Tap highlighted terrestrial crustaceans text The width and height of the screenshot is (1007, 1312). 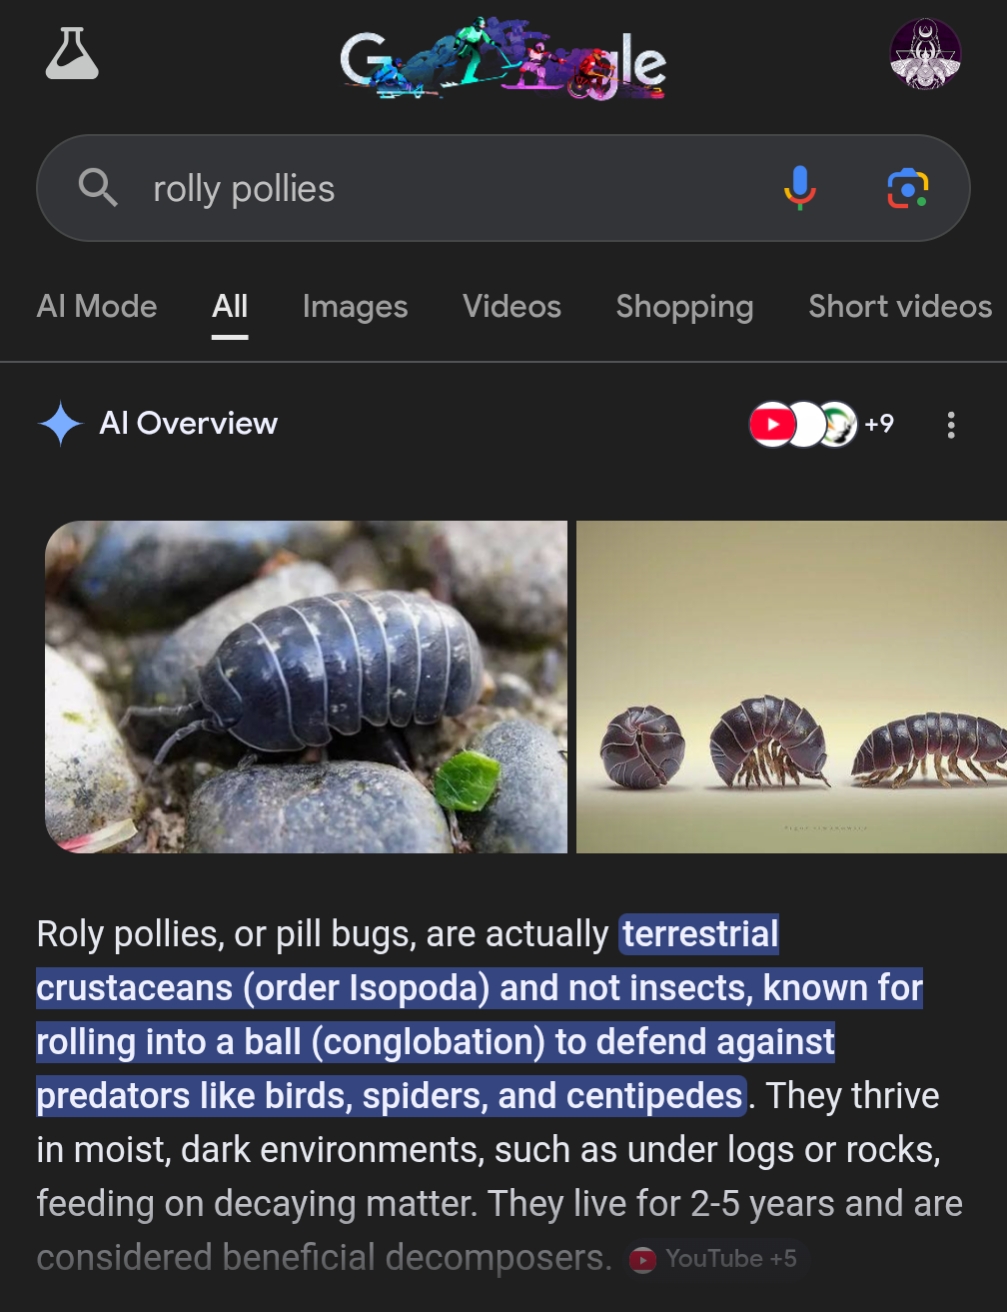480,1015
